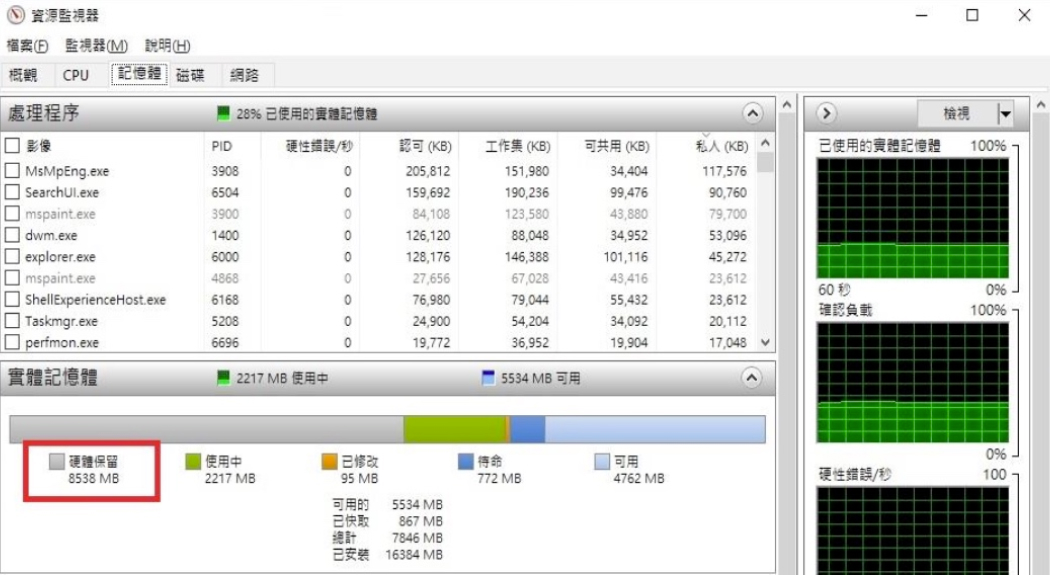The height and width of the screenshot is (575, 1050).
Task: Click the light blue free legend swatch
Action: click(x=602, y=461)
